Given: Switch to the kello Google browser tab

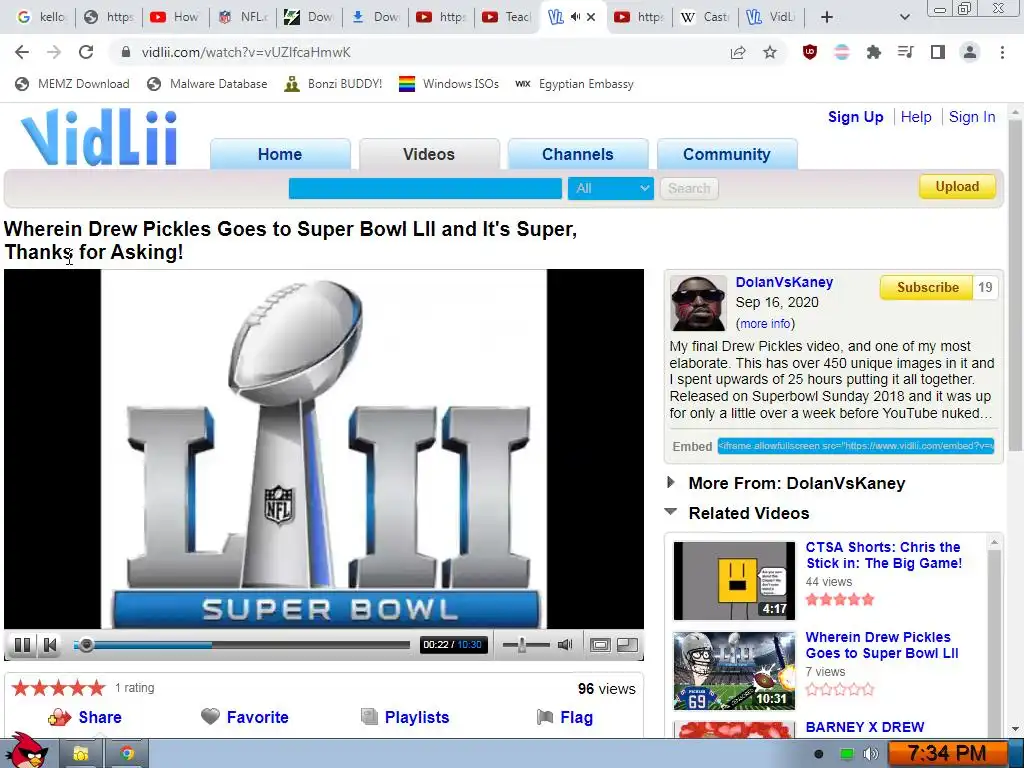Looking at the screenshot, I should [41, 17].
